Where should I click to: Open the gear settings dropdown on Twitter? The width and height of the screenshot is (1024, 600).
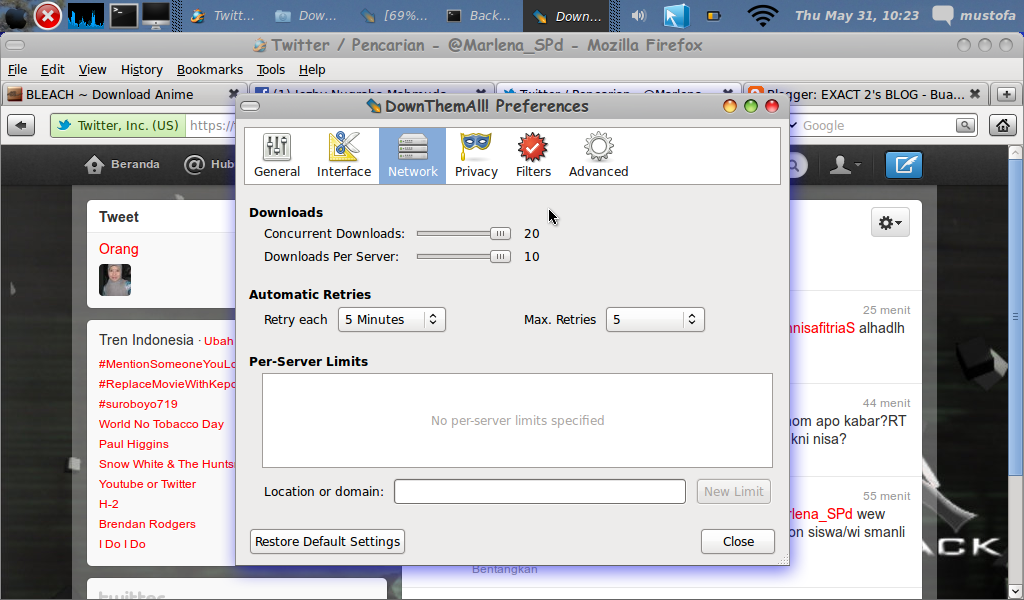tap(890, 223)
